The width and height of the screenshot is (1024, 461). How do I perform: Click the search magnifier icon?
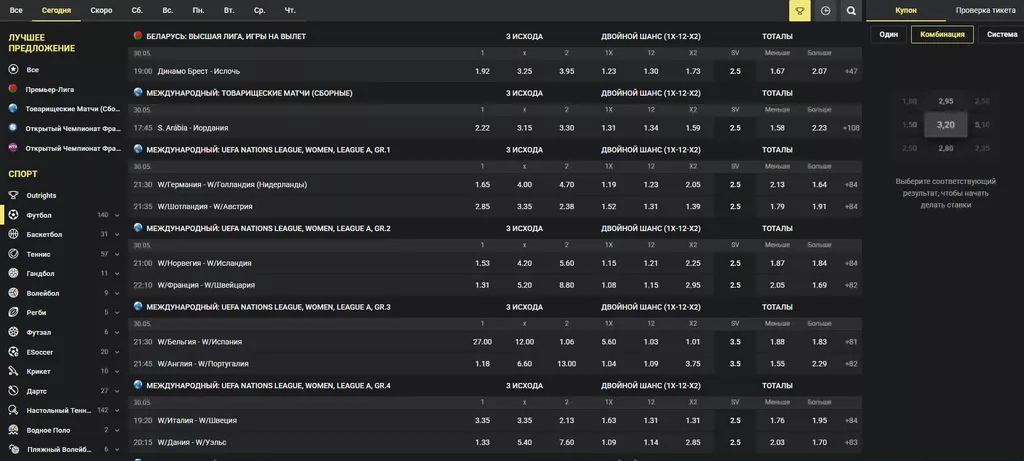pos(851,11)
